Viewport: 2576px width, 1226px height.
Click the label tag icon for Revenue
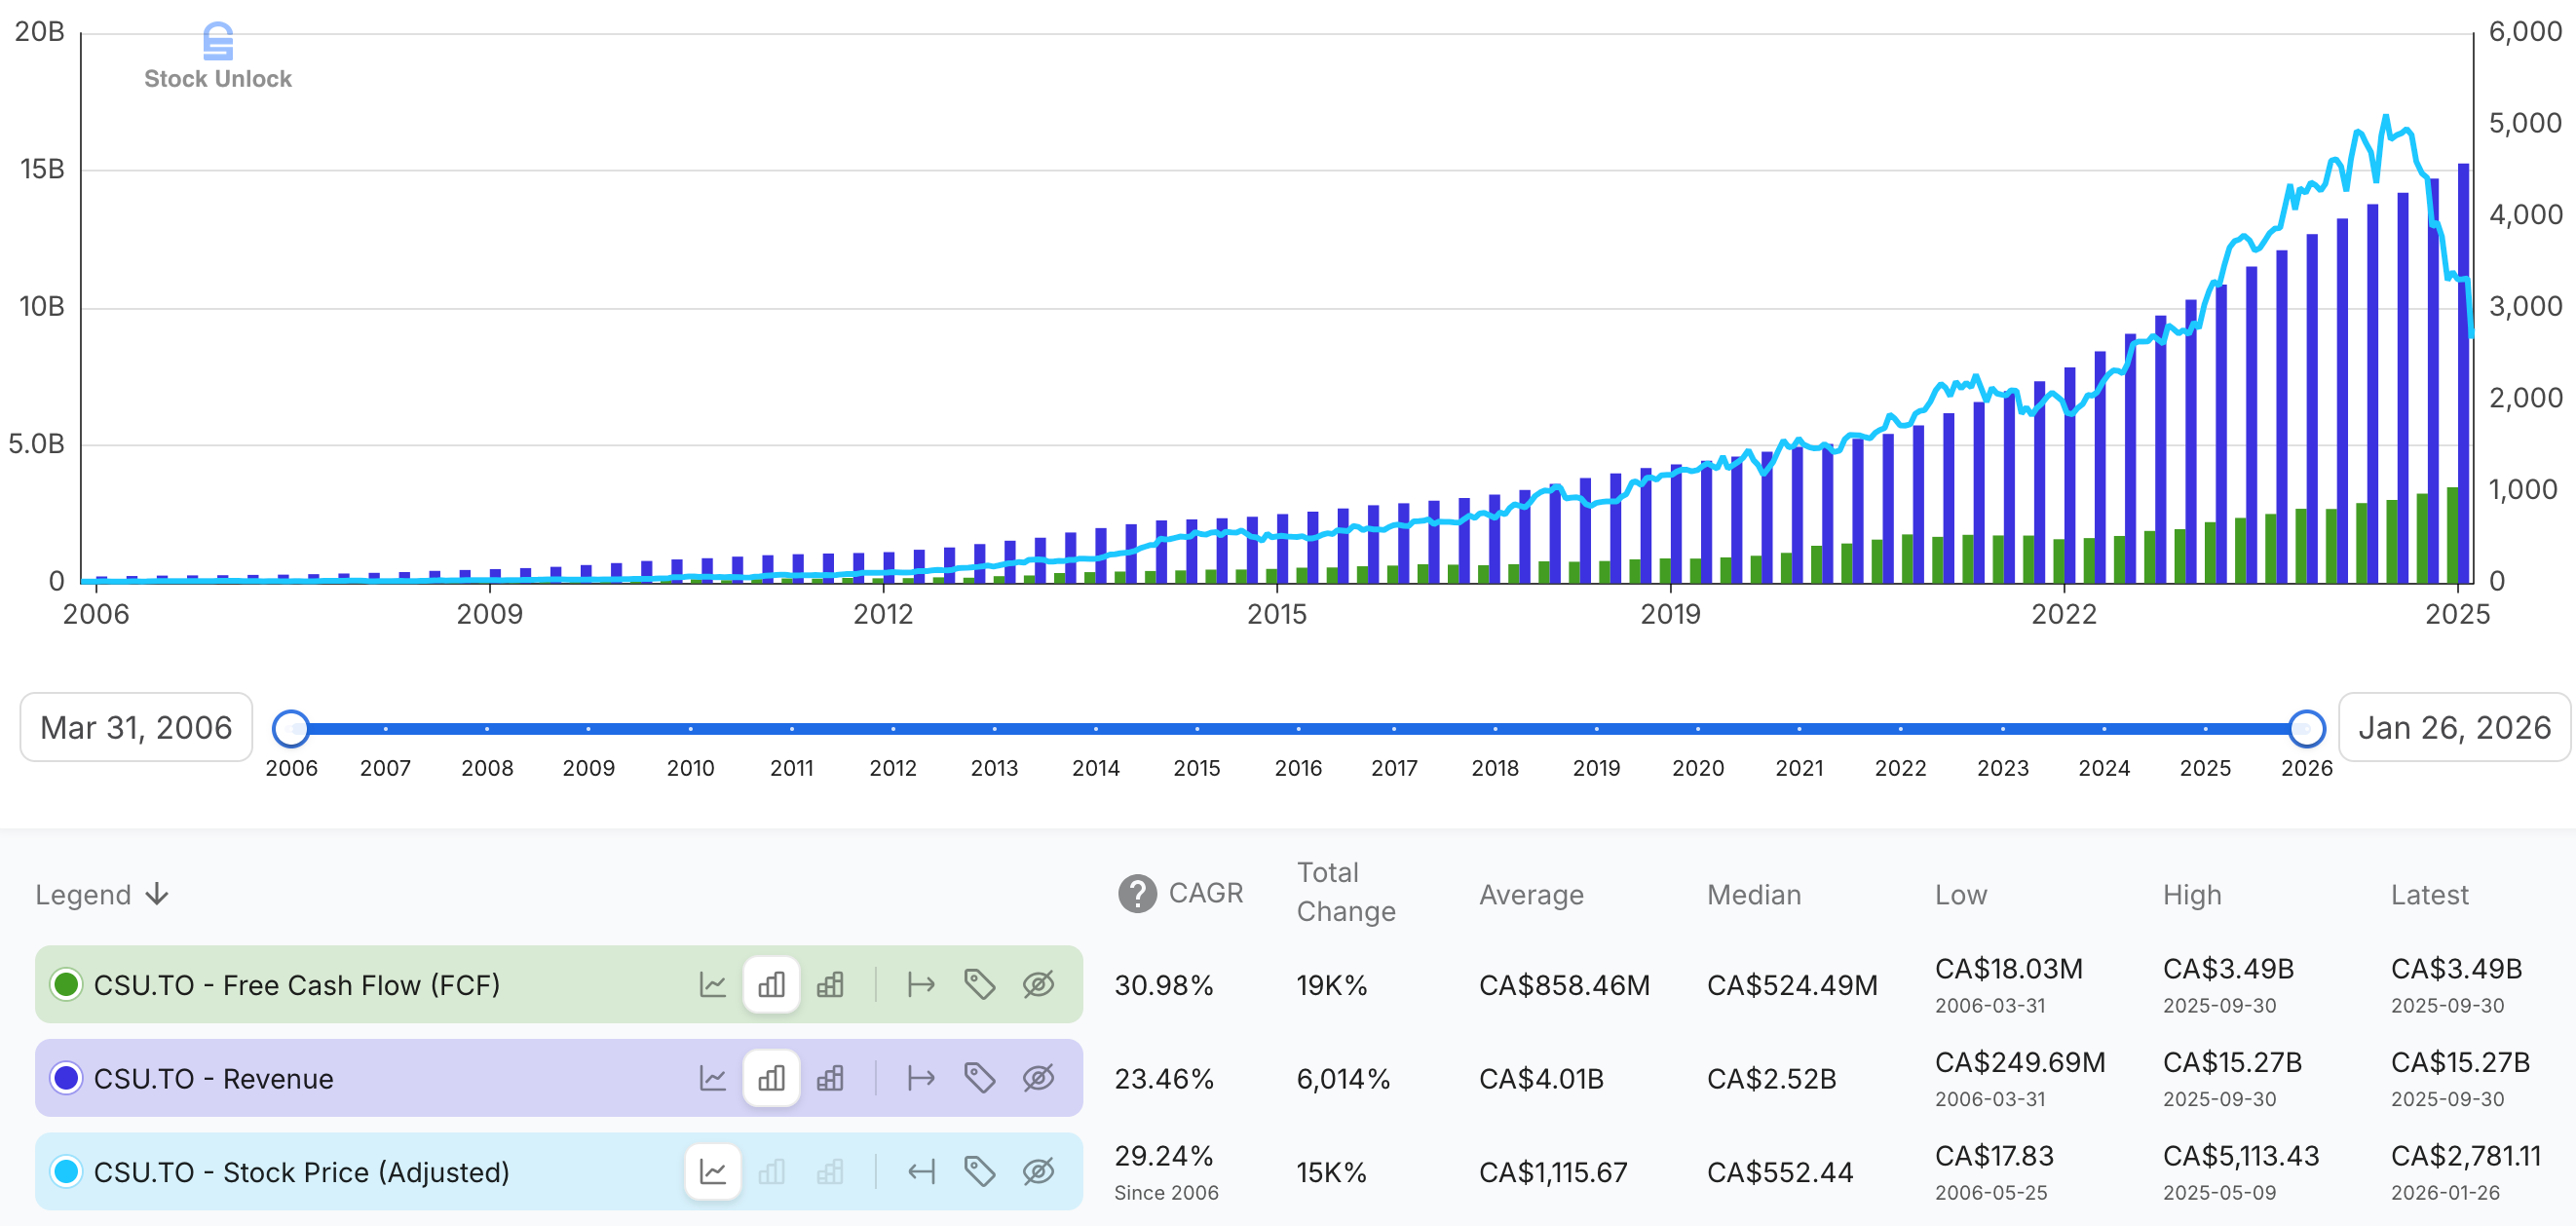pos(979,1078)
